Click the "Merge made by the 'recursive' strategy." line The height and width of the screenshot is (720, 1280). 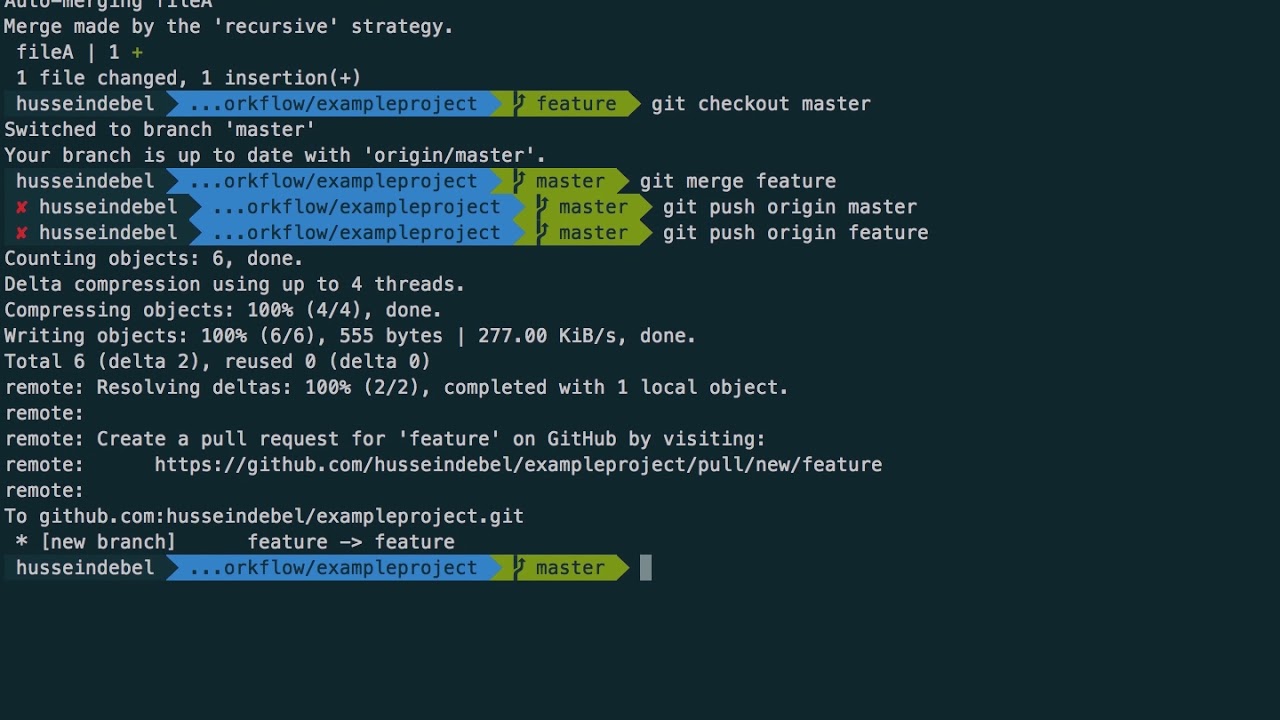pos(229,26)
